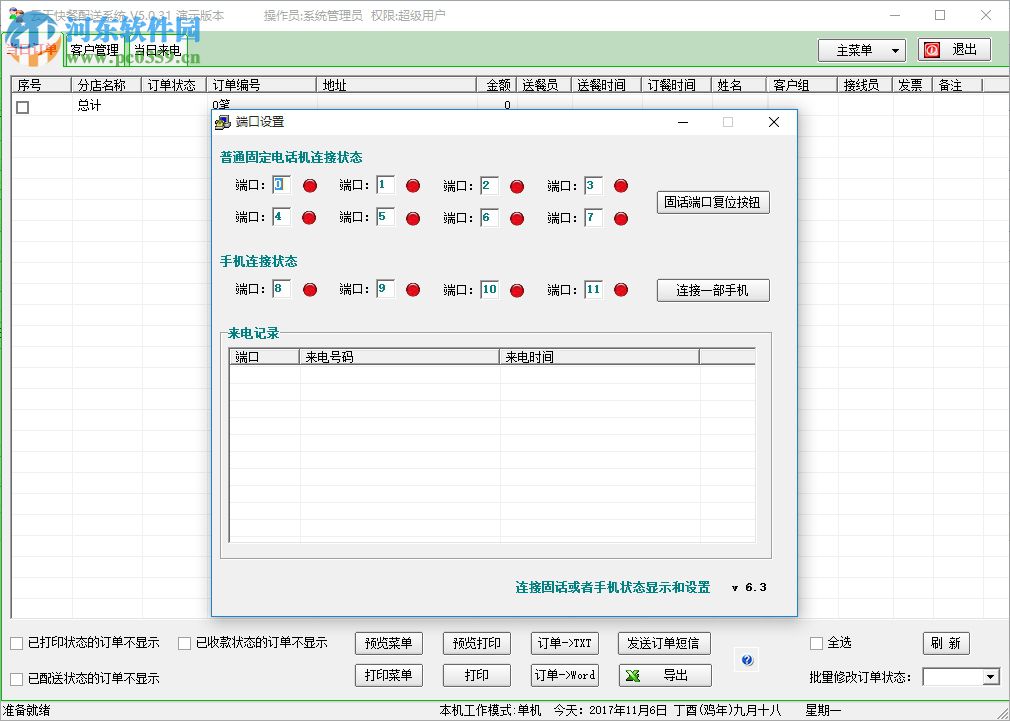The image size is (1010, 721).
Task: Click the red status indicator for port 5
Action: coord(414,219)
